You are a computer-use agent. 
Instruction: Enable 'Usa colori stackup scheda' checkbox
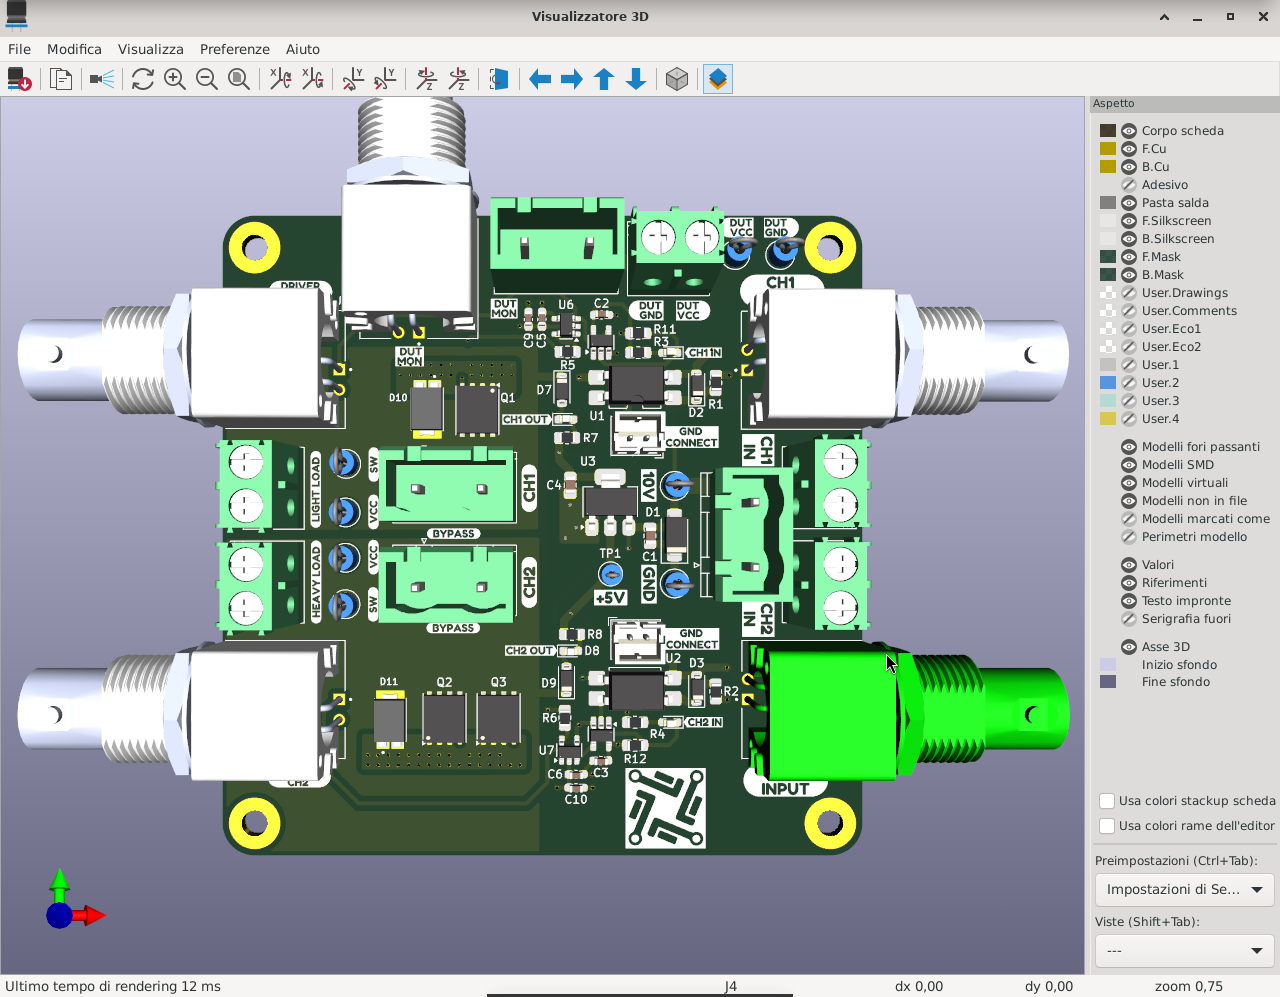click(1107, 801)
